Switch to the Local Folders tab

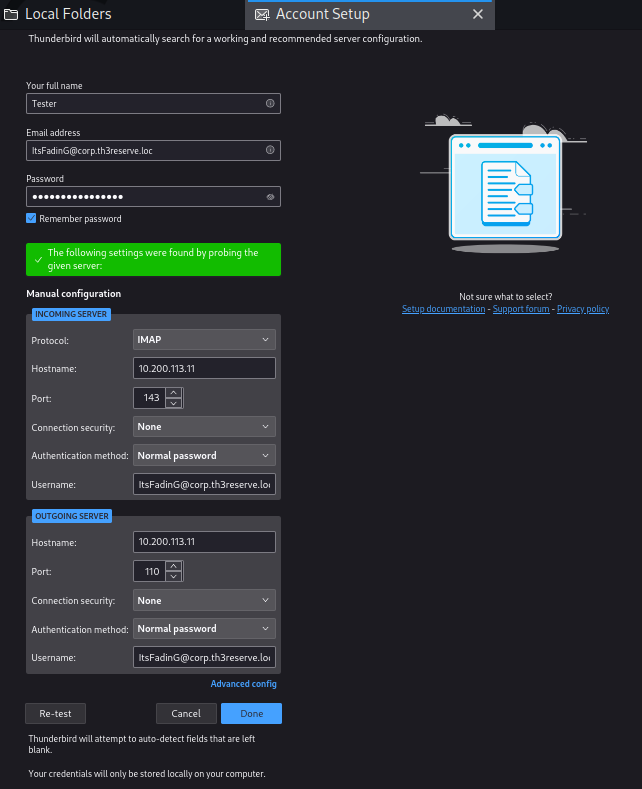click(68, 14)
